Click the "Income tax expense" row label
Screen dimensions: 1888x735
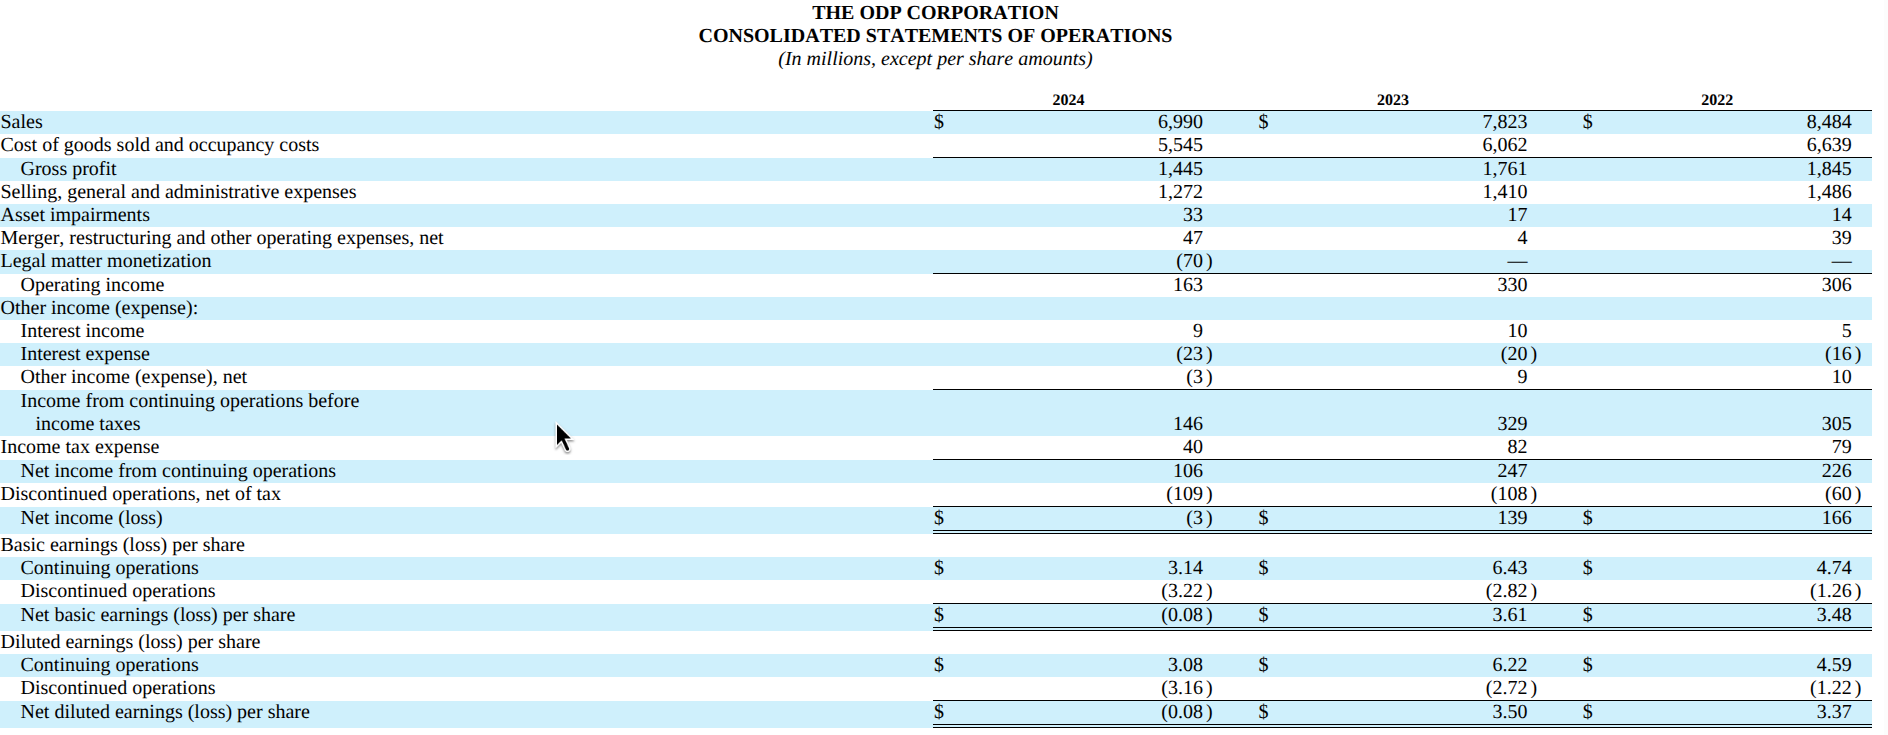point(80,447)
